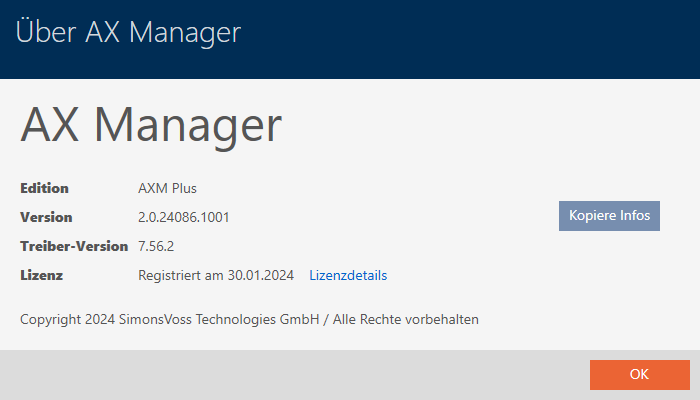The height and width of the screenshot is (400, 700).
Task: Select the Treiber-Version label
Action: pos(74,246)
